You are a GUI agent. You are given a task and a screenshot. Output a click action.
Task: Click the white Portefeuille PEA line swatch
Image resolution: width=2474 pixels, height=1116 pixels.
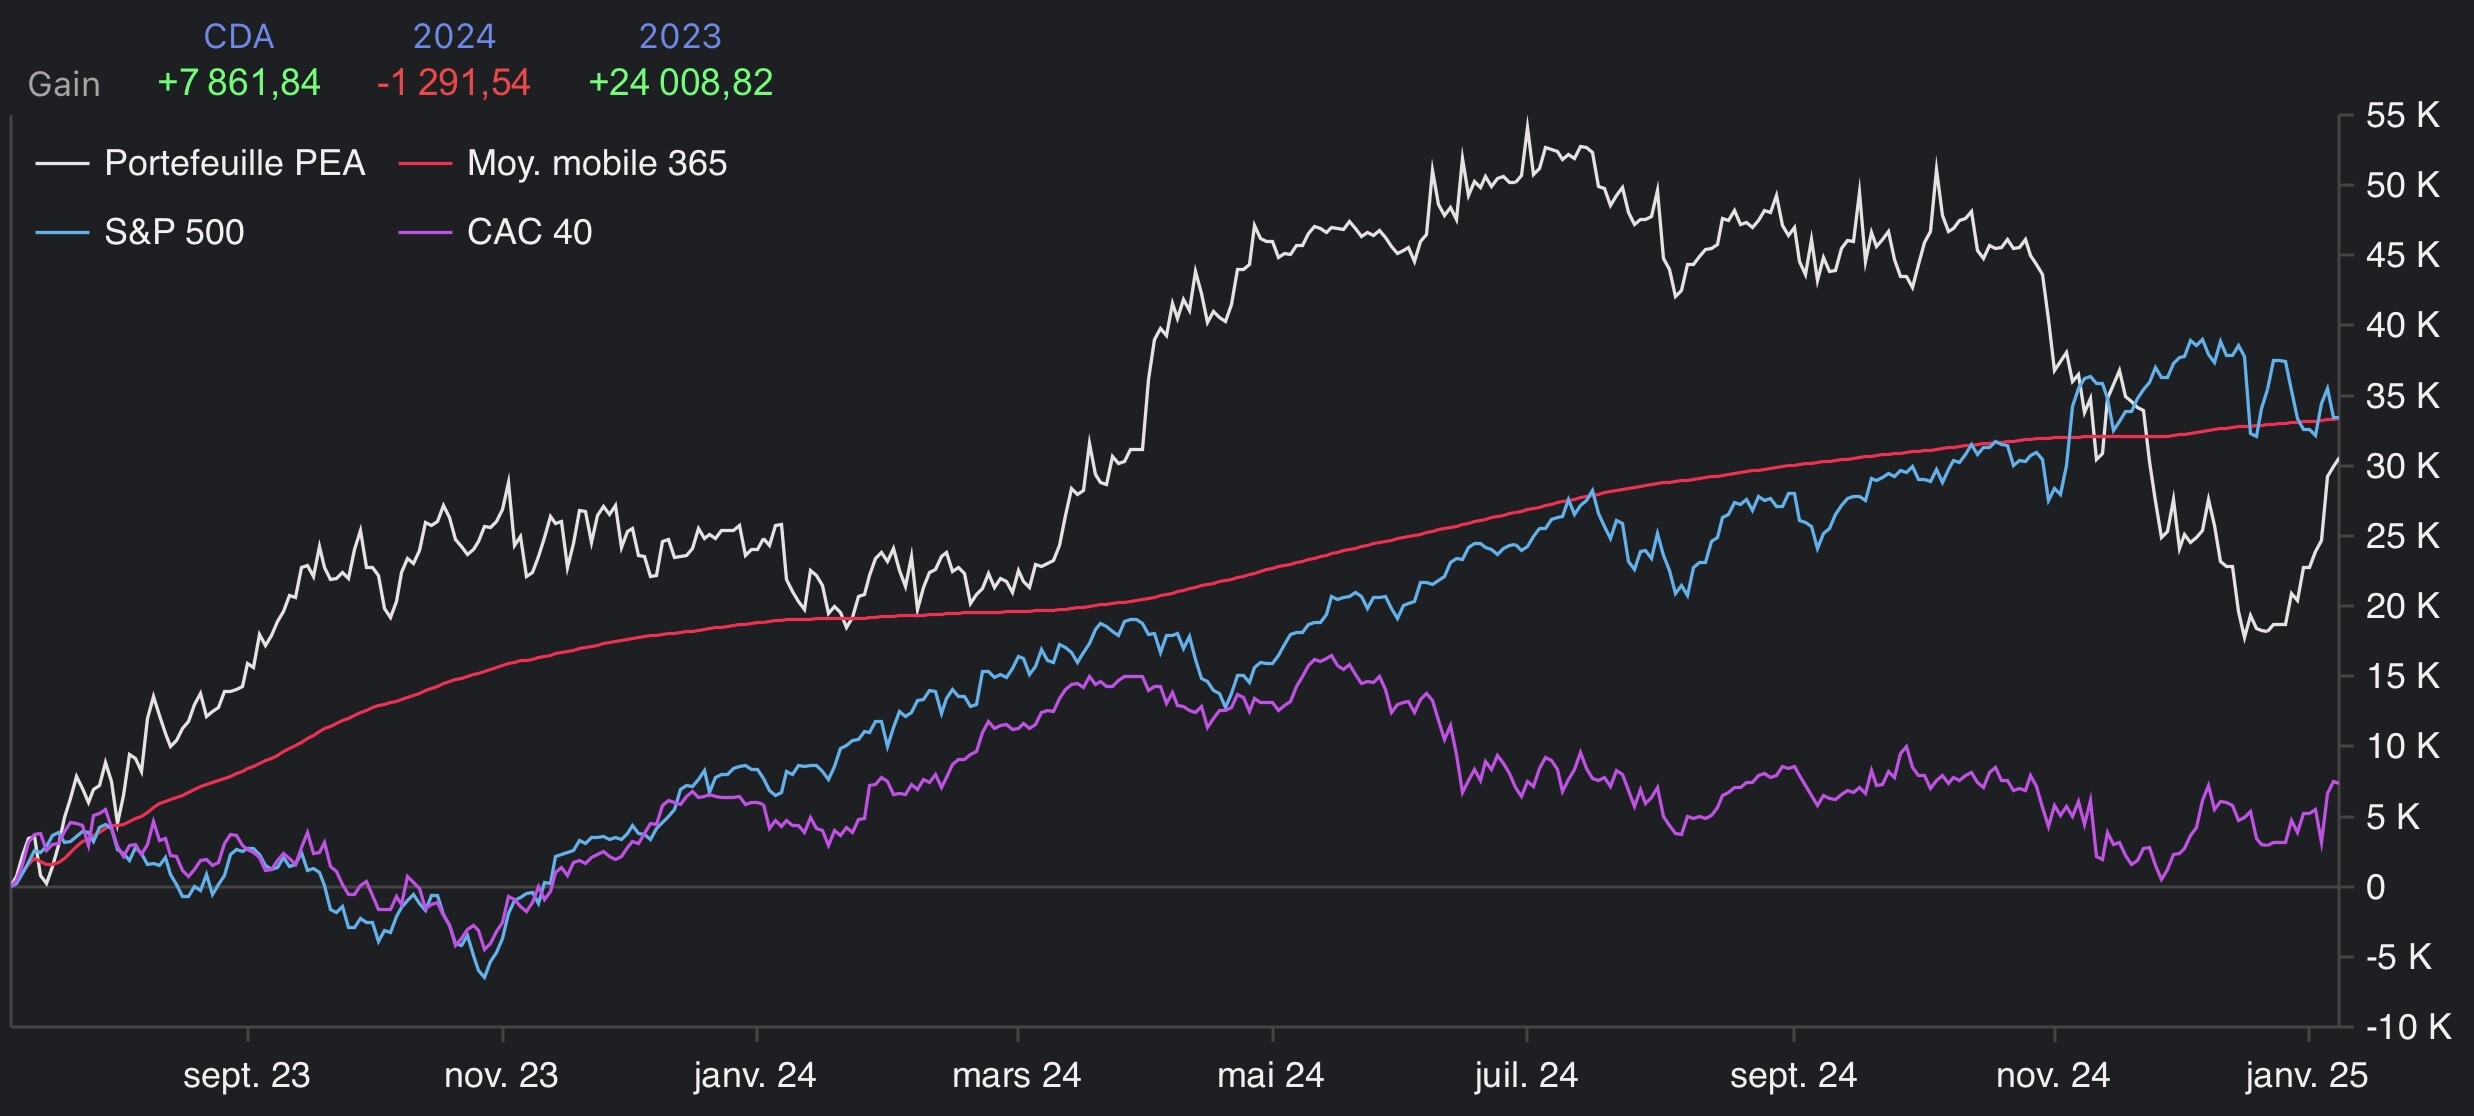(62, 163)
